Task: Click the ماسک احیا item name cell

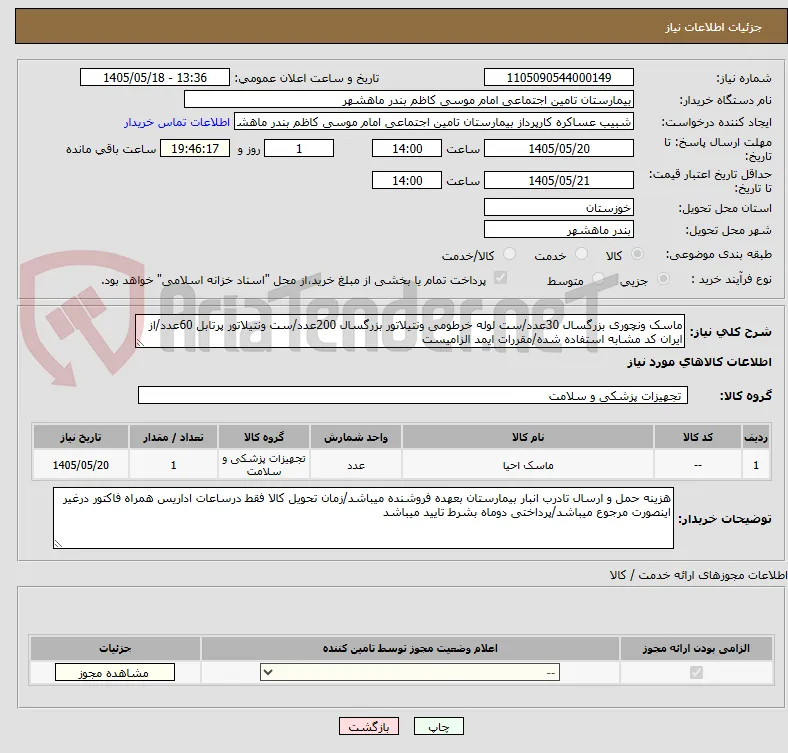Action: pos(528,465)
